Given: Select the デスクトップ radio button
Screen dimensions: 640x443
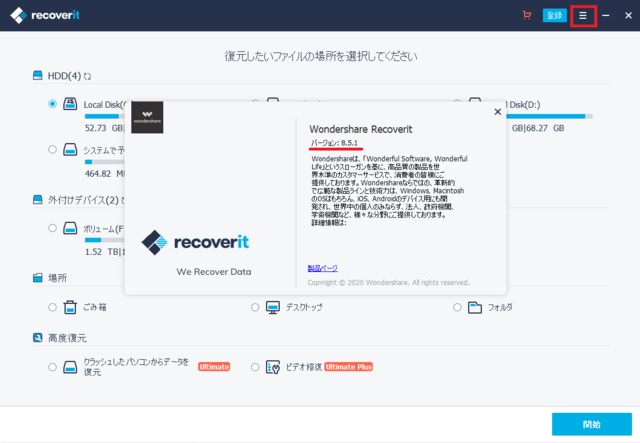Looking at the screenshot, I should pos(255,307).
